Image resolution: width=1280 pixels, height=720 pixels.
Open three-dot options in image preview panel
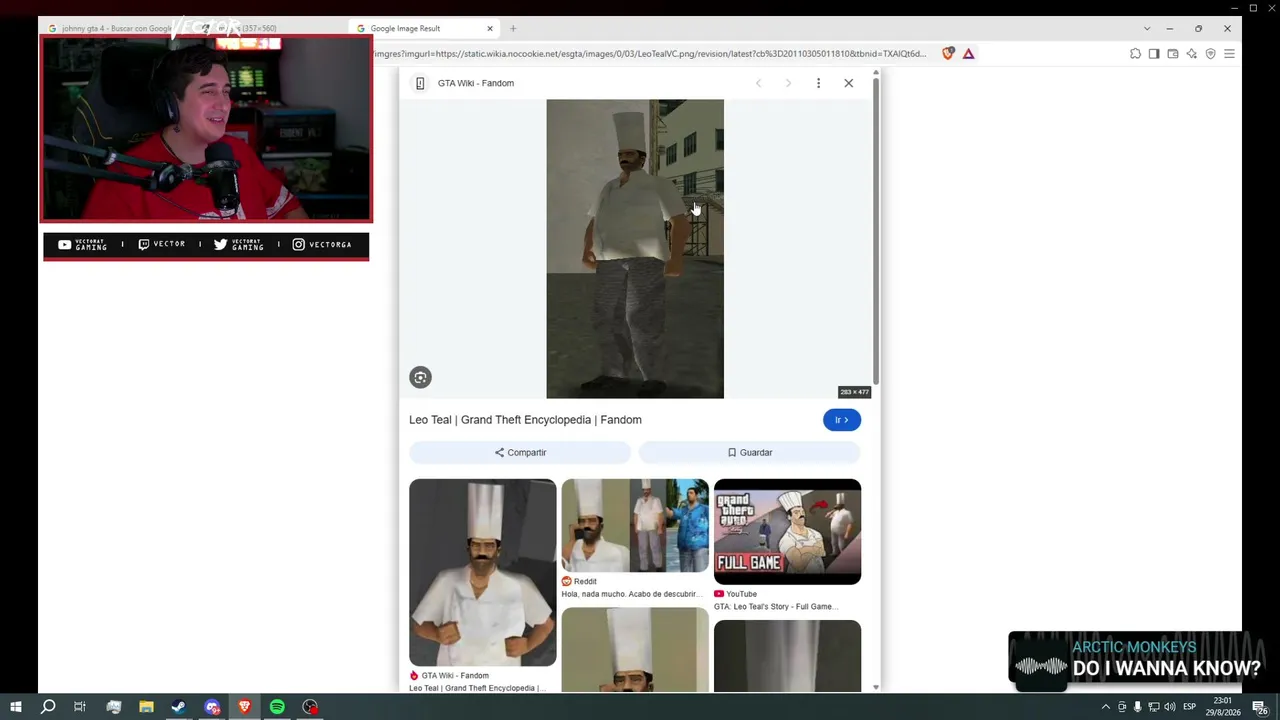(818, 83)
